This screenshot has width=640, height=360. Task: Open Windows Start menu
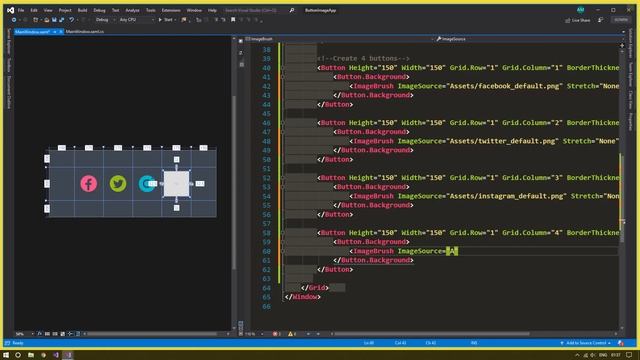tap(6, 355)
